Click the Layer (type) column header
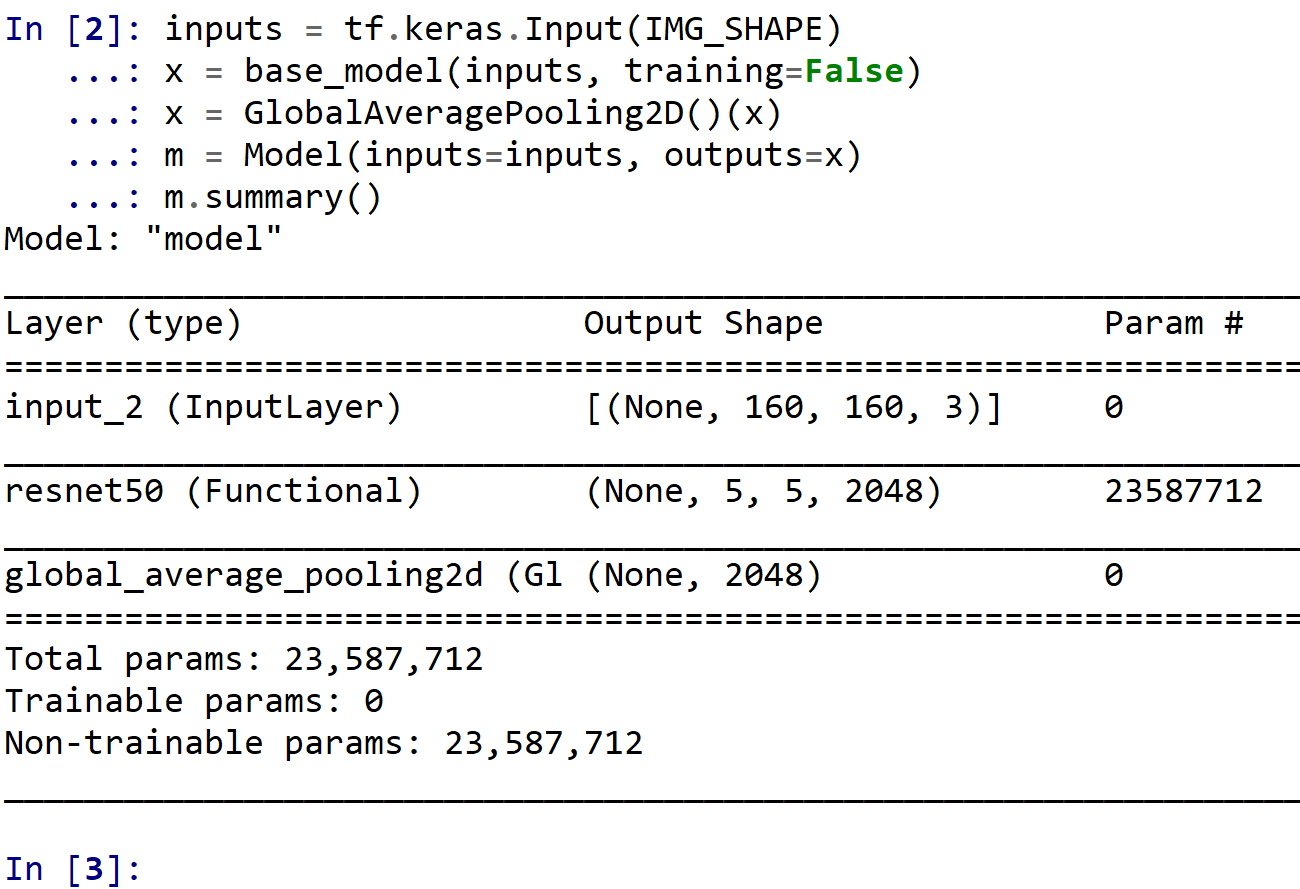Viewport: 1300px width, 889px height. click(123, 323)
